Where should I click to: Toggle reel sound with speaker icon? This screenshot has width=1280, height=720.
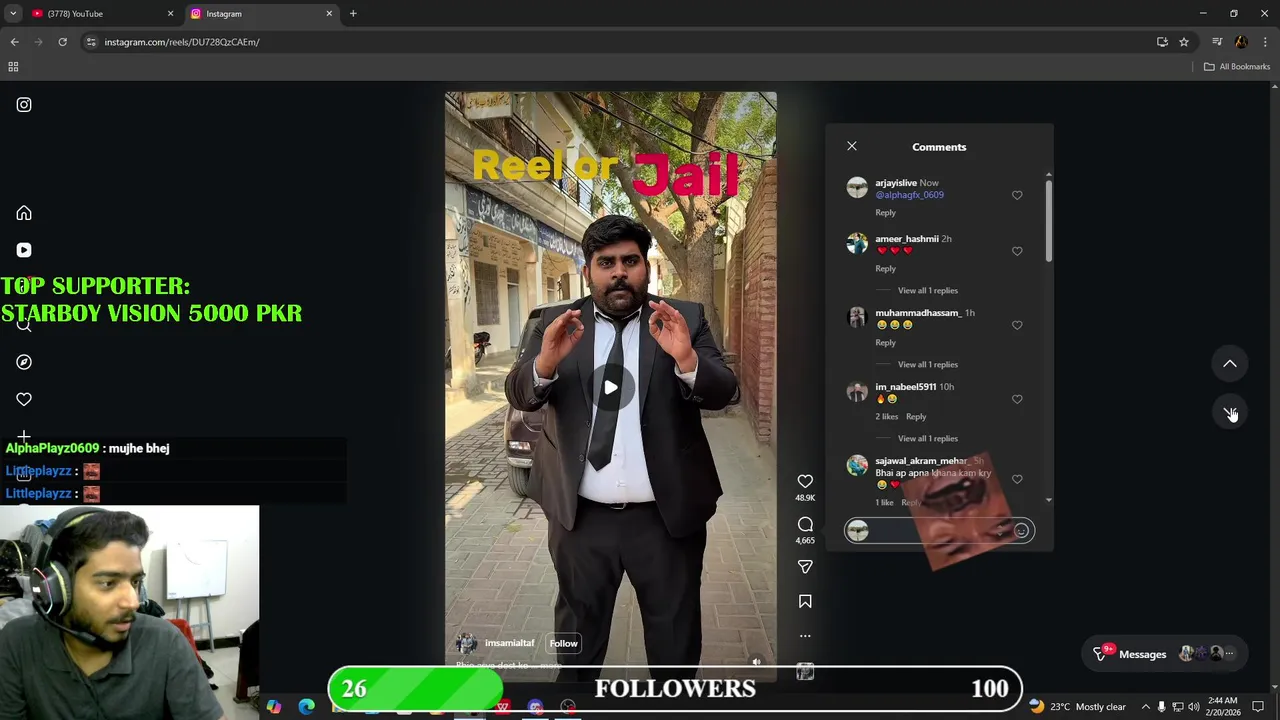click(756, 661)
